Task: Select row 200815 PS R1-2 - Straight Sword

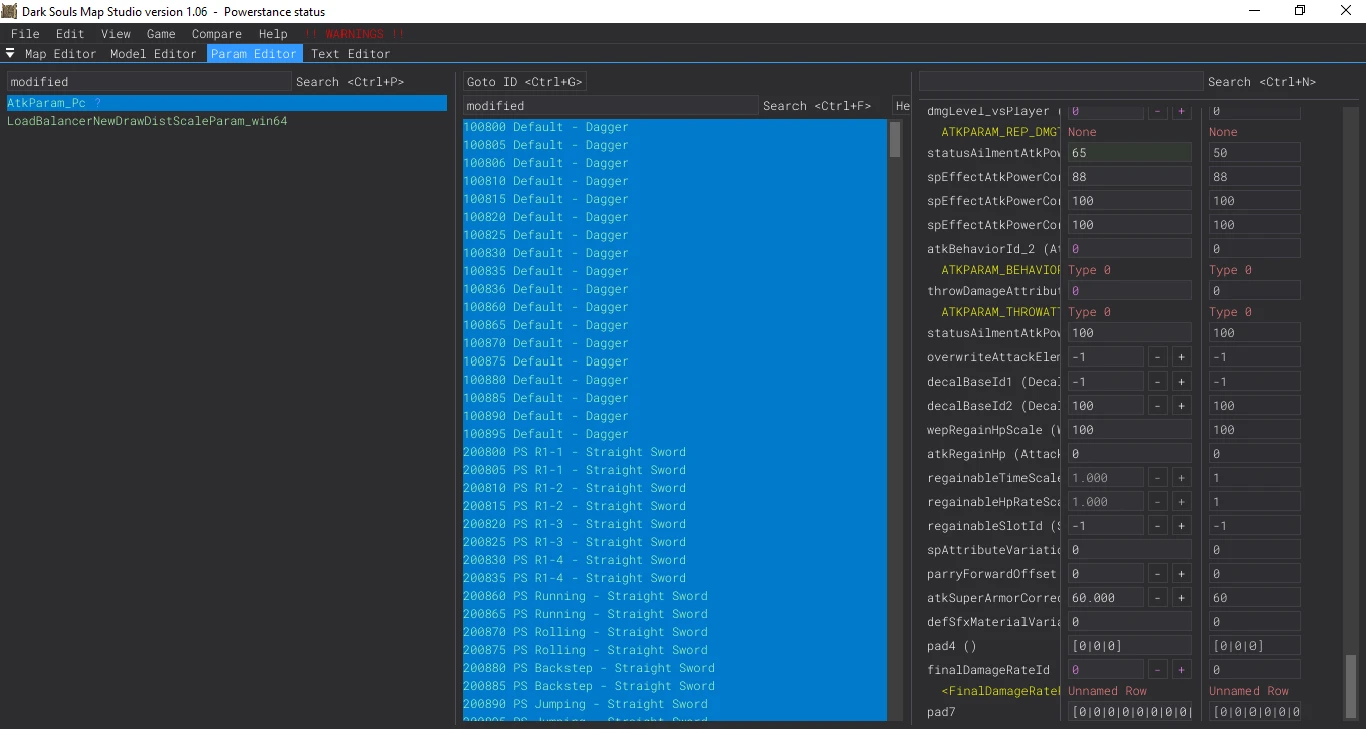Action: click(675, 506)
